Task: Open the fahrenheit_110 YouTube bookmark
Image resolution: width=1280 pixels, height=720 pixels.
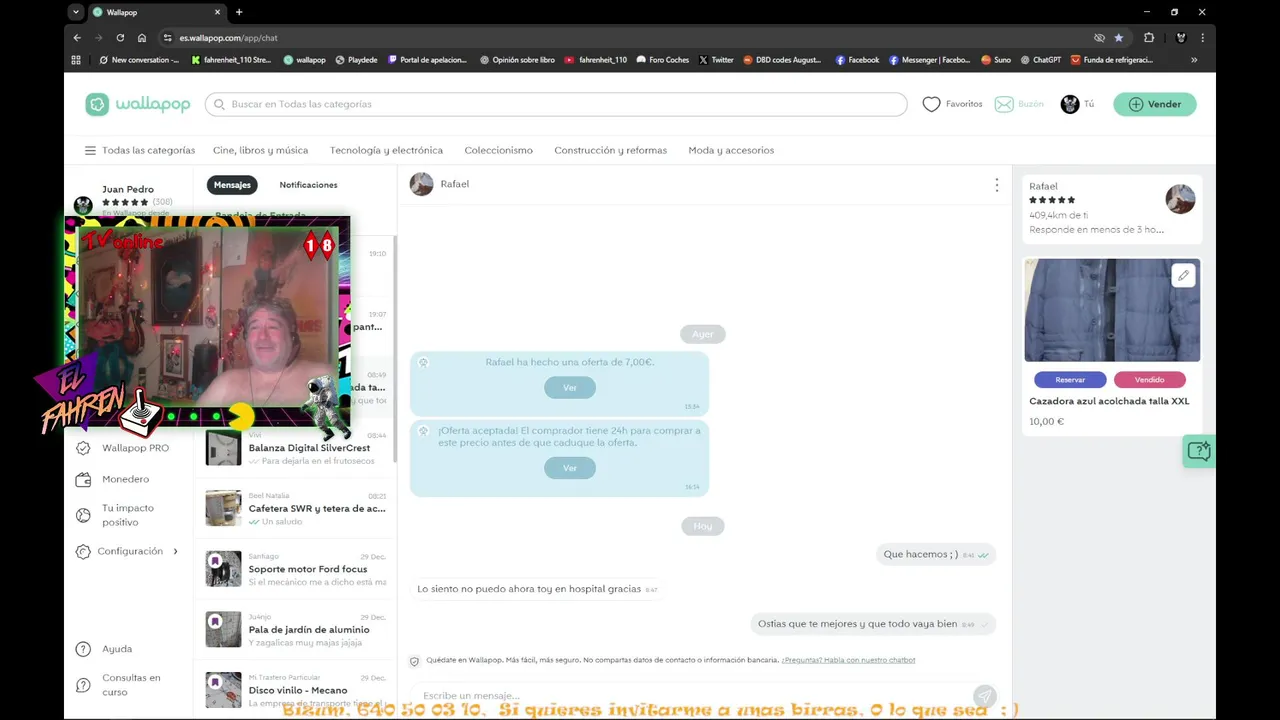Action: [x=595, y=60]
